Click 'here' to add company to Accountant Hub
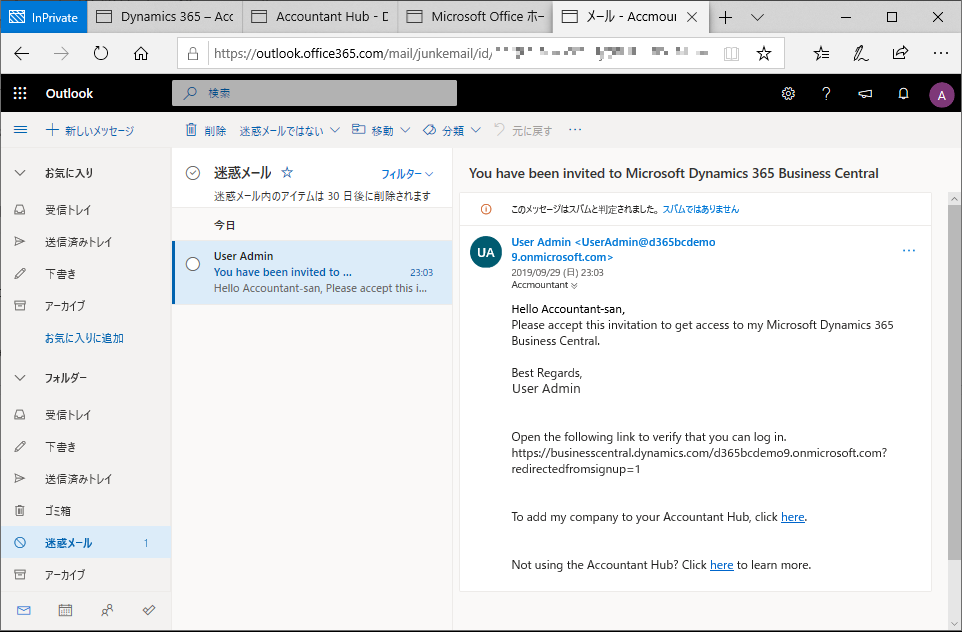 pyautogui.click(x=792, y=517)
